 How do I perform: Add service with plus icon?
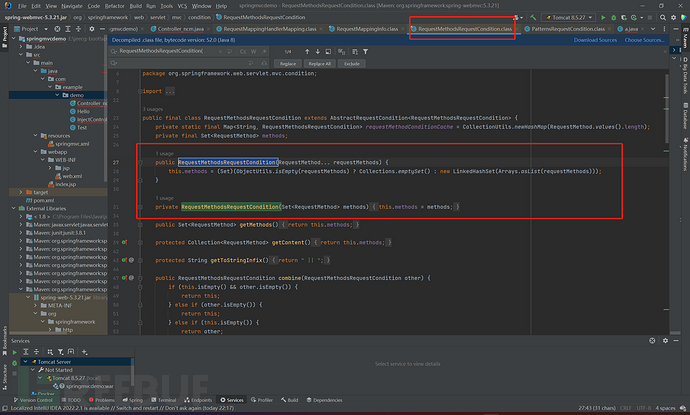click(x=84, y=352)
